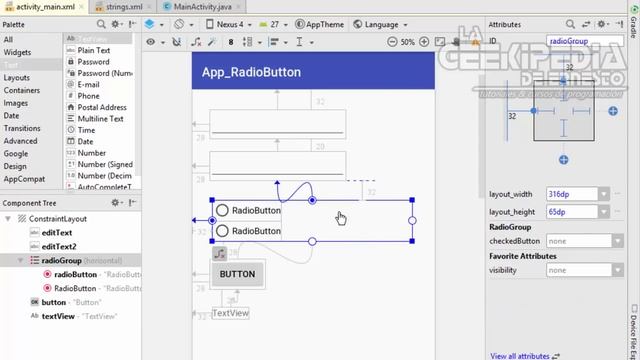Set default margins value 8
This screenshot has height=360, width=640.
(x=231, y=42)
